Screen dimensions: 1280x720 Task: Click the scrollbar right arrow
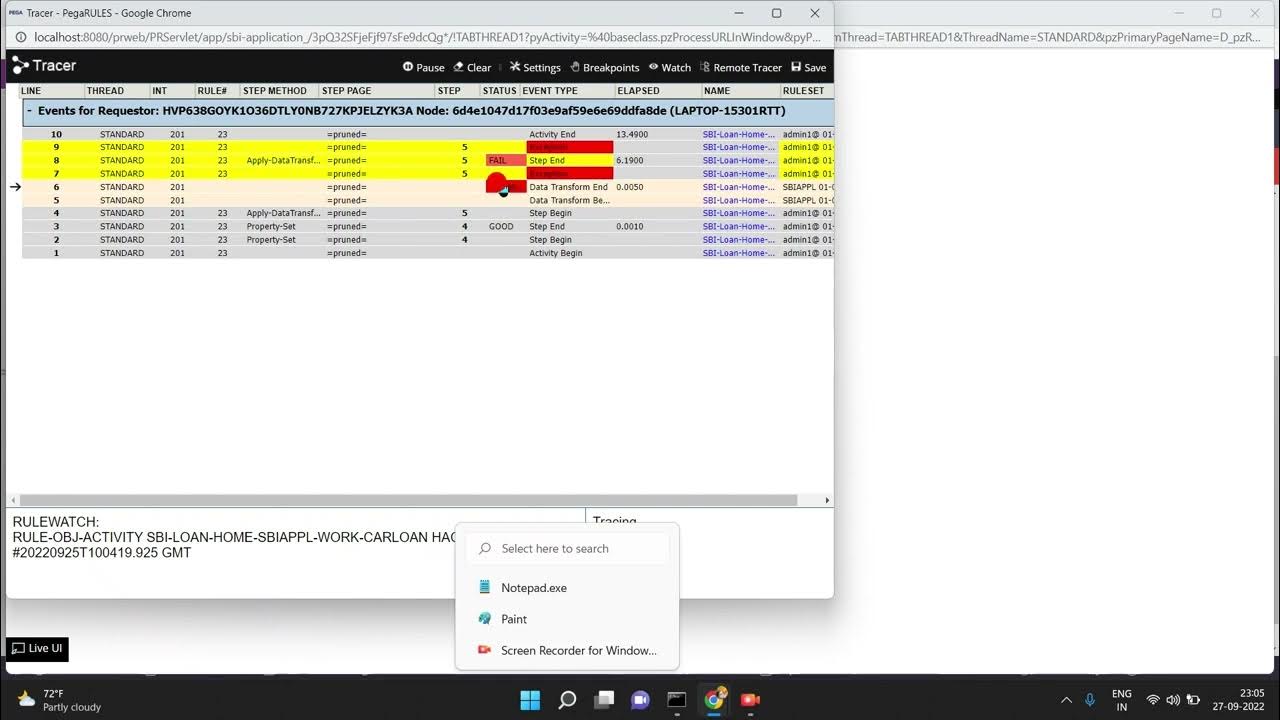pyautogui.click(x=827, y=500)
